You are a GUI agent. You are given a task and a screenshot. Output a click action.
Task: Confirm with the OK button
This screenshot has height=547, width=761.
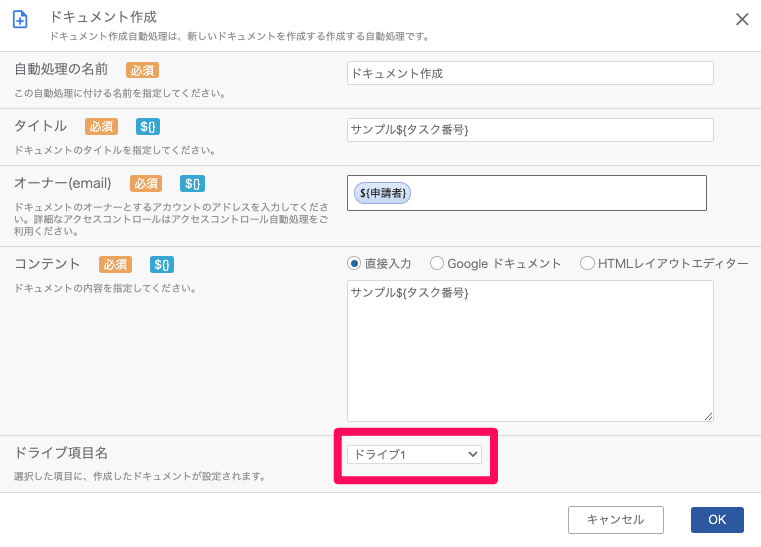717,520
